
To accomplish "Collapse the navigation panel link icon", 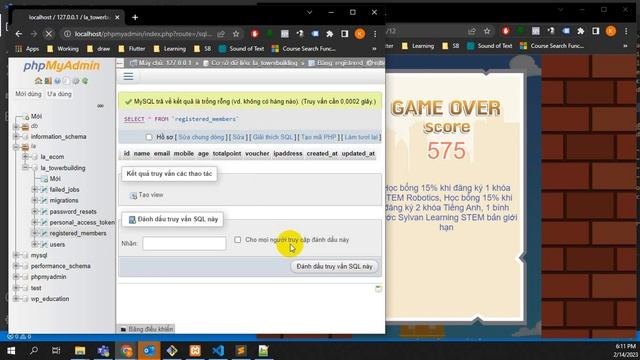I will coord(100,106).
